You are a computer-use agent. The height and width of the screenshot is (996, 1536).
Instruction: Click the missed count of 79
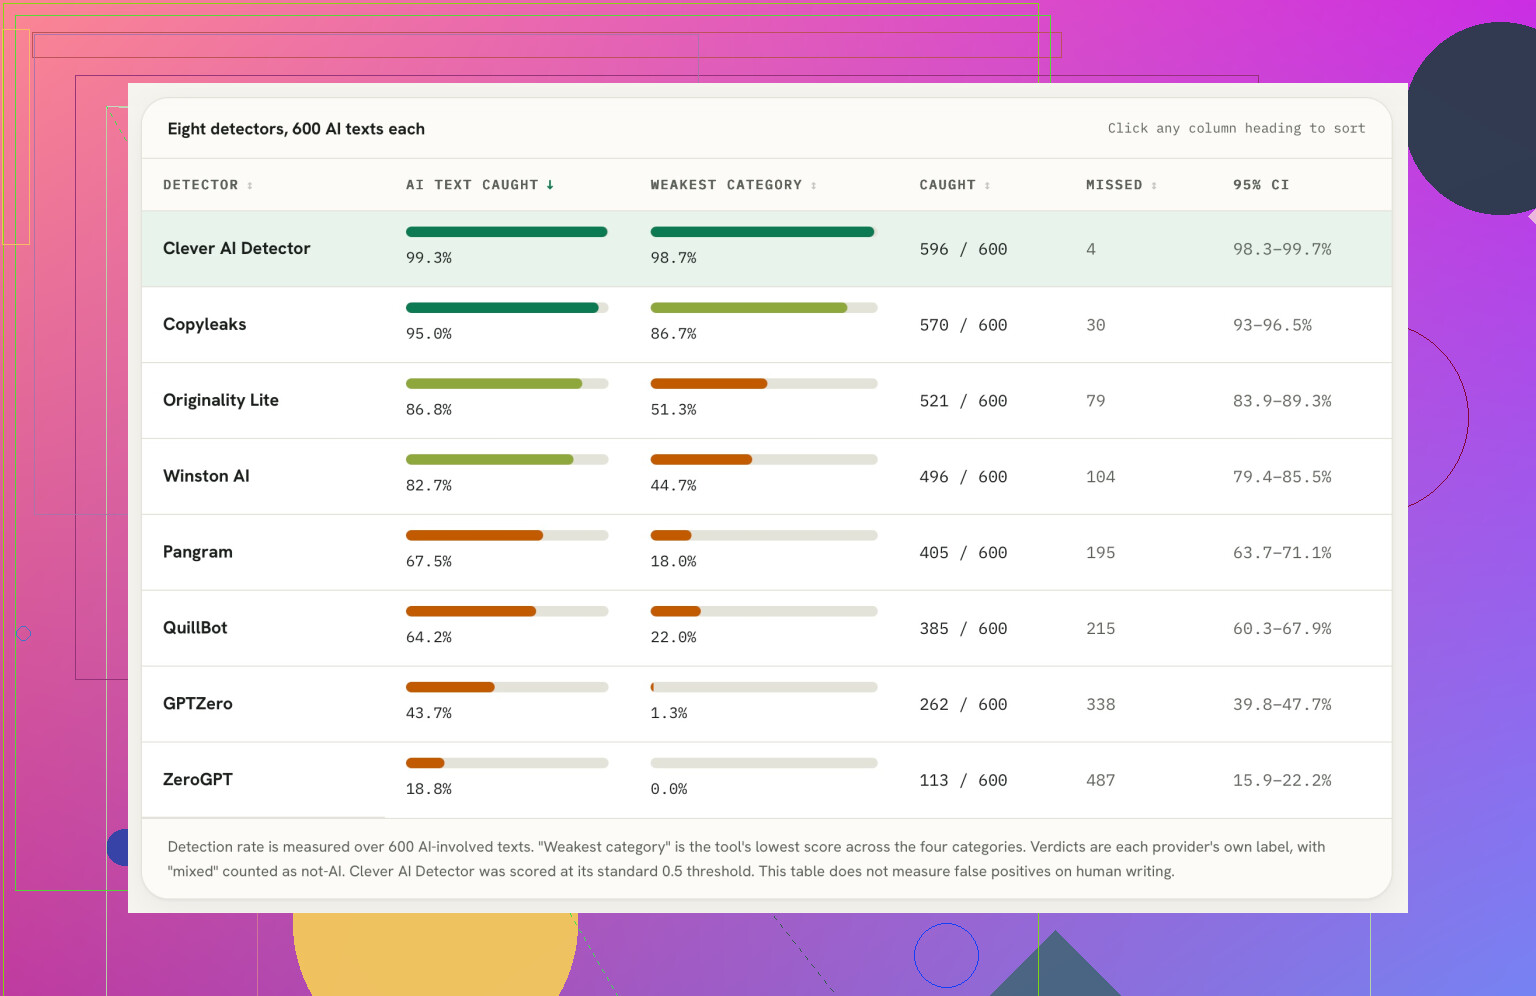tap(1096, 401)
